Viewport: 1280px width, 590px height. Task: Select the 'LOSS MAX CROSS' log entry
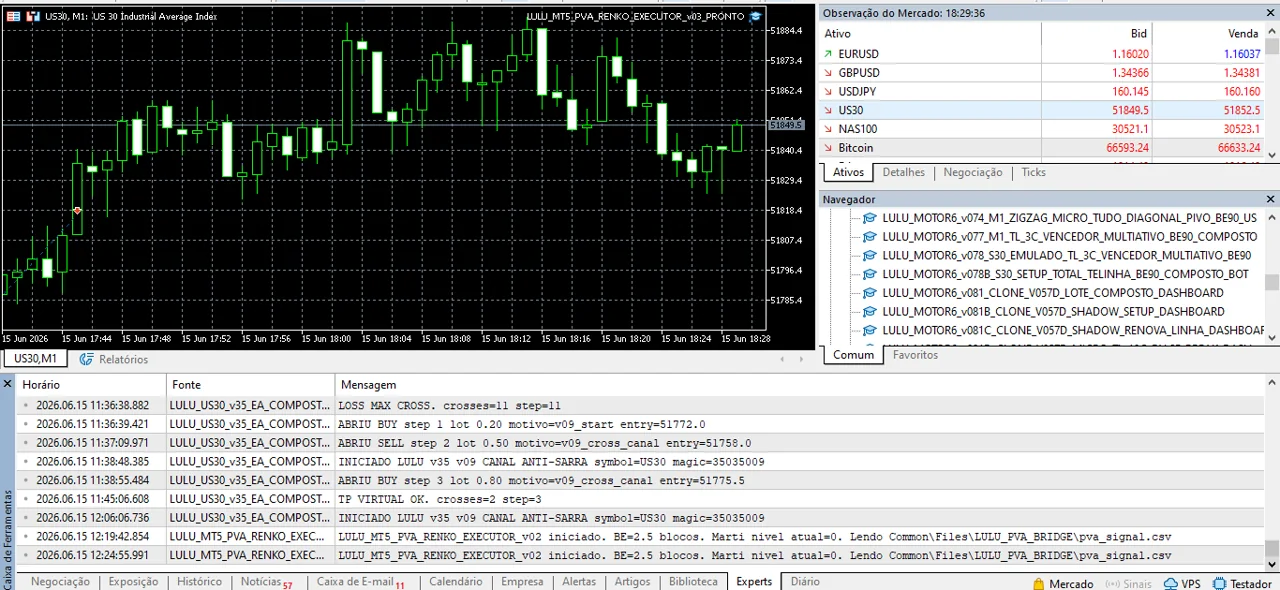pyautogui.click(x=640, y=406)
